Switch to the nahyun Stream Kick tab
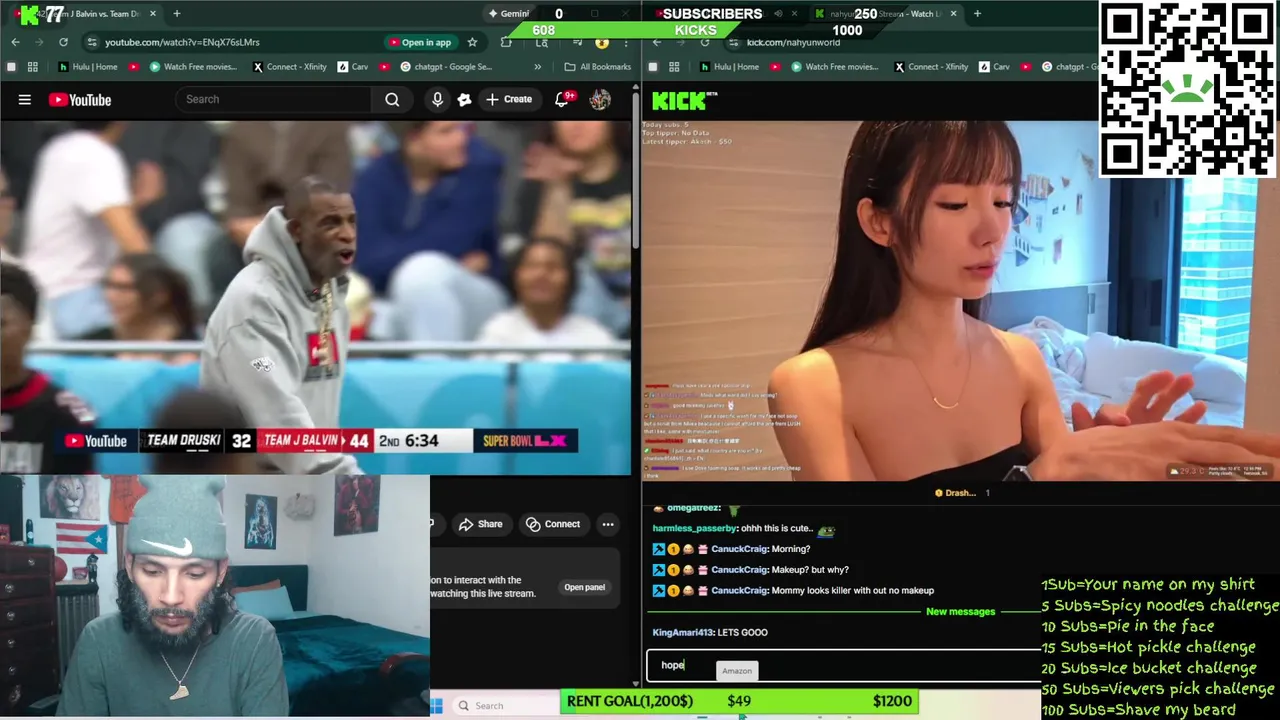Viewport: 1280px width, 720px height. click(880, 14)
